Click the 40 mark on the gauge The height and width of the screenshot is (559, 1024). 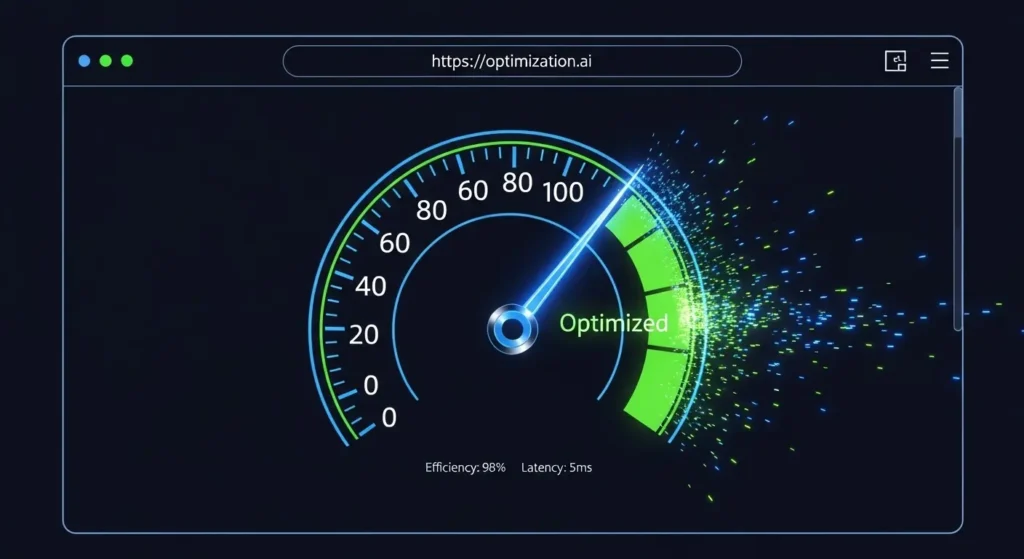(371, 287)
